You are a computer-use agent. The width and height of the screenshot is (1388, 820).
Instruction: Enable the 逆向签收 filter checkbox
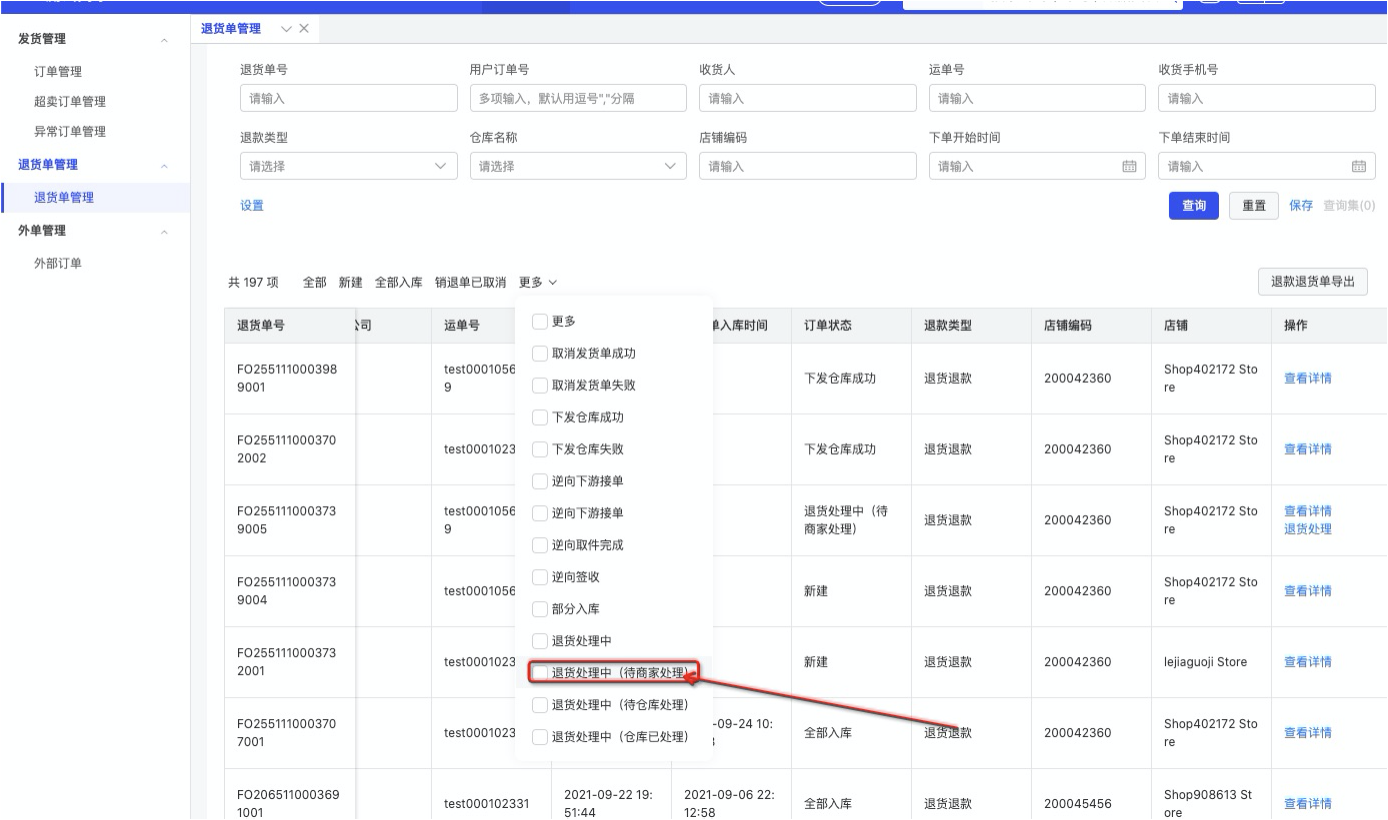(x=540, y=577)
